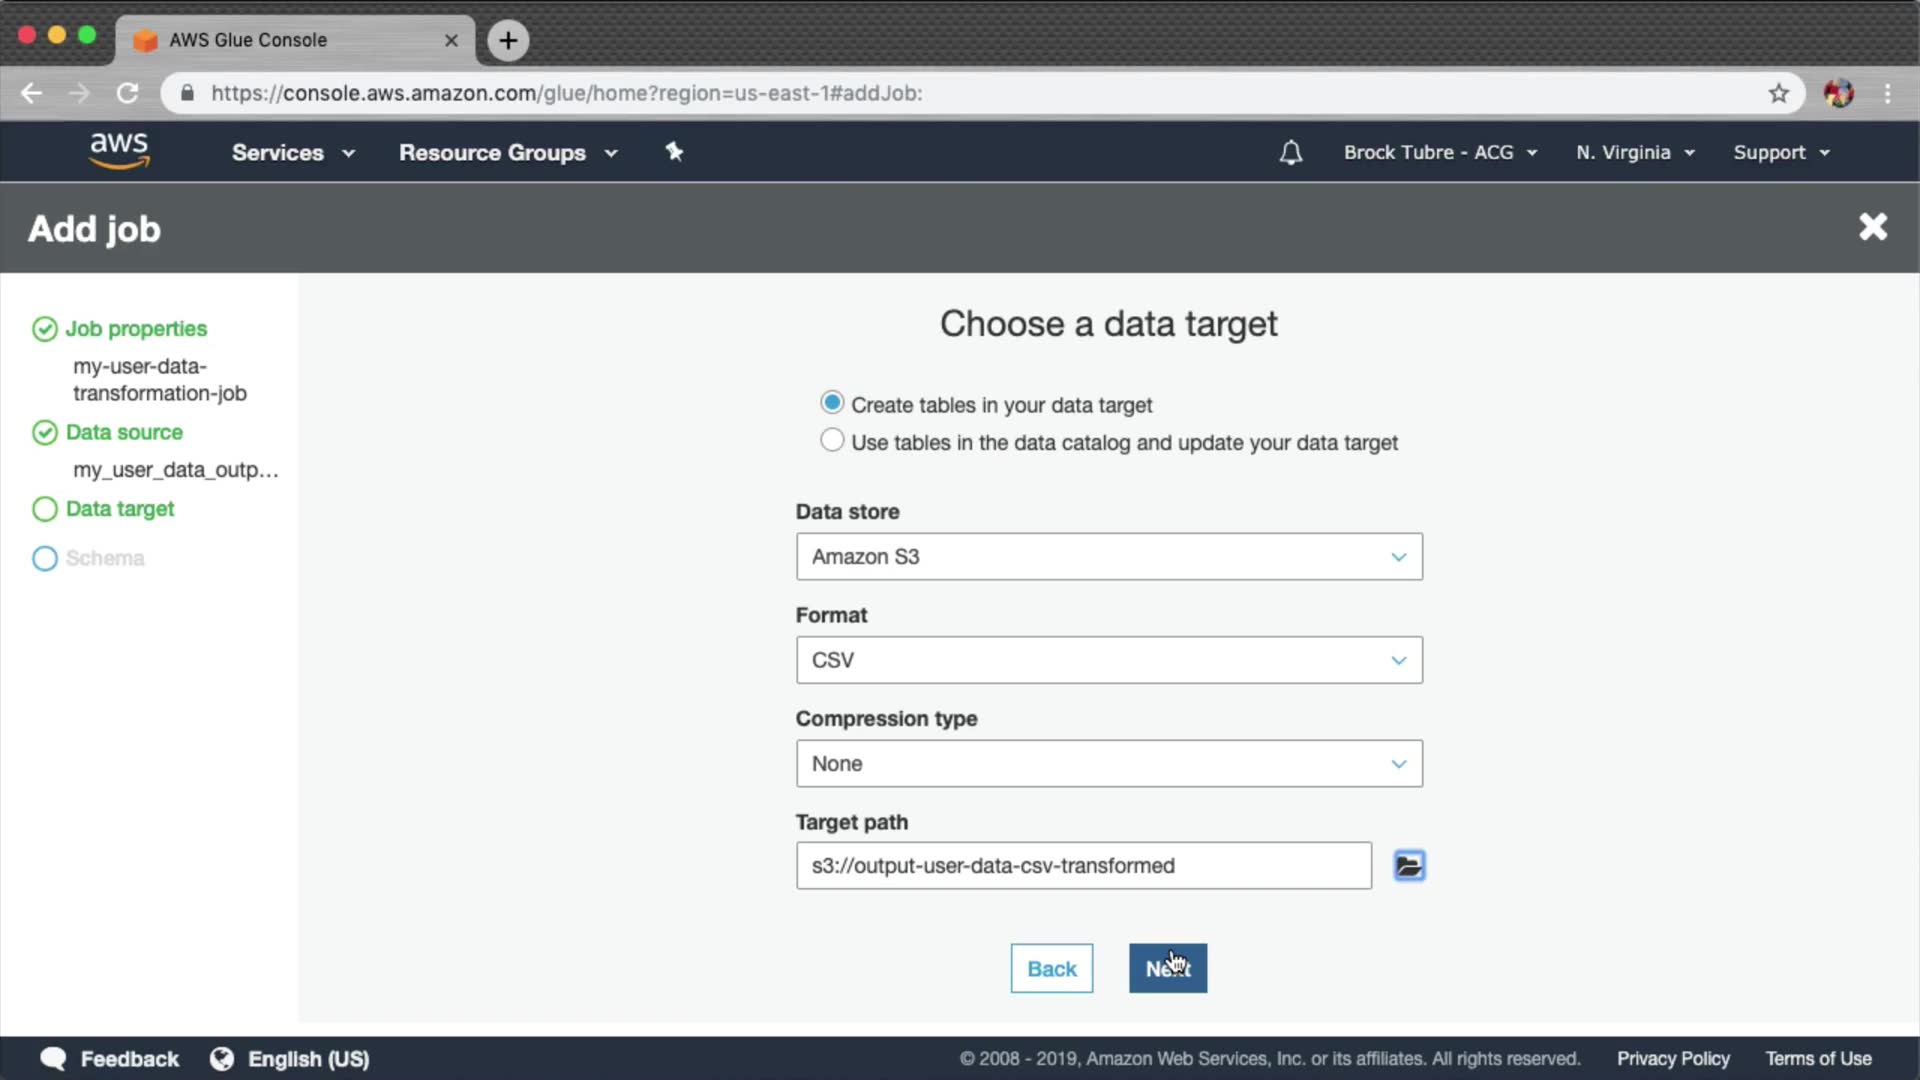Select Use tables in the data catalog option

[832, 441]
